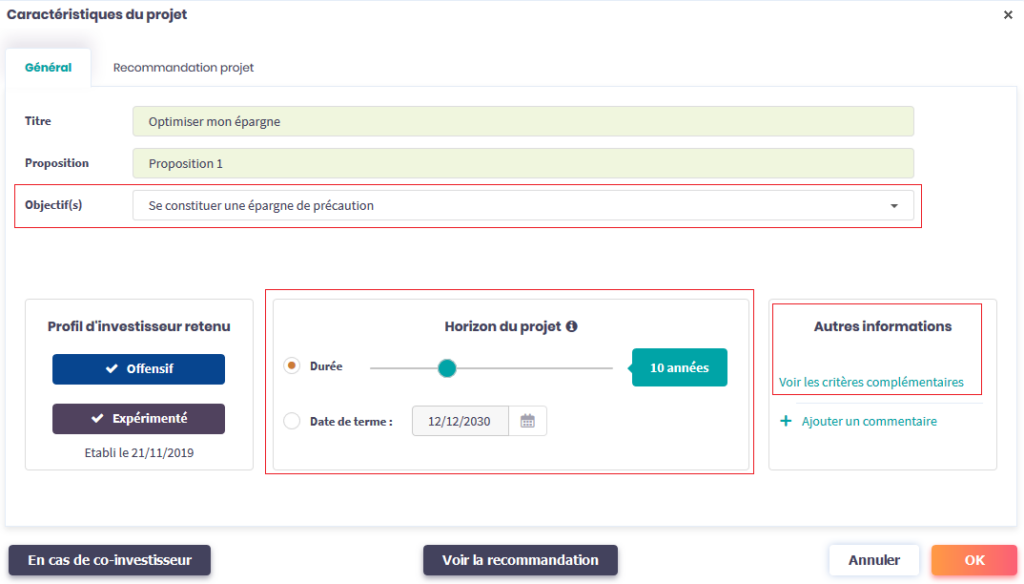Toggle the Offensif investor profile button
The image size is (1024, 584).
pos(139,369)
